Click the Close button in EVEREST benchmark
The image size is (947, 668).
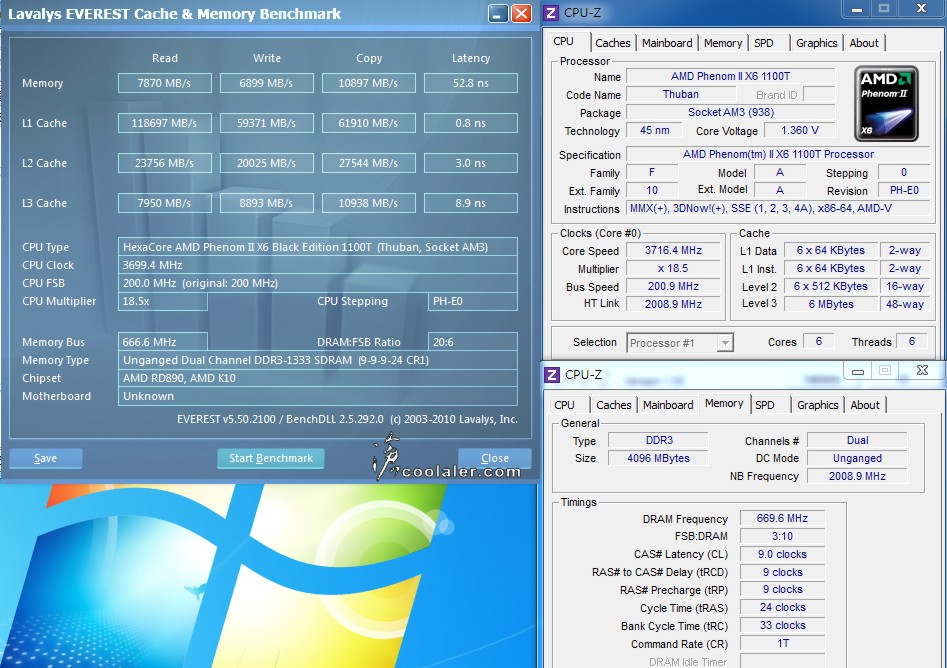click(x=495, y=458)
